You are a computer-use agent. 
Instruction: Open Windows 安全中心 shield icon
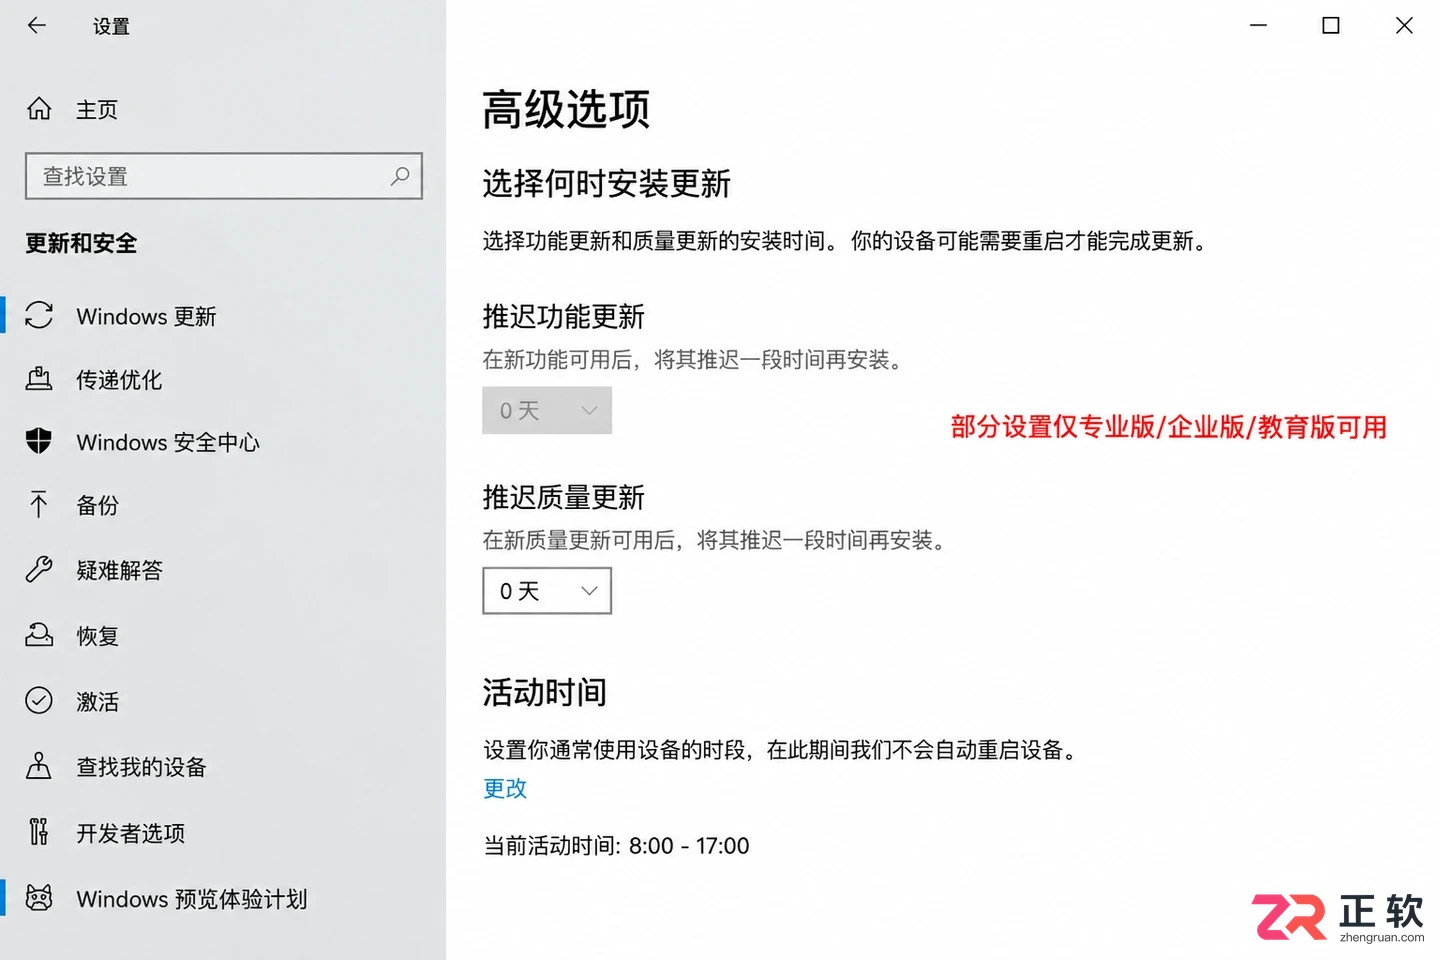click(x=39, y=441)
